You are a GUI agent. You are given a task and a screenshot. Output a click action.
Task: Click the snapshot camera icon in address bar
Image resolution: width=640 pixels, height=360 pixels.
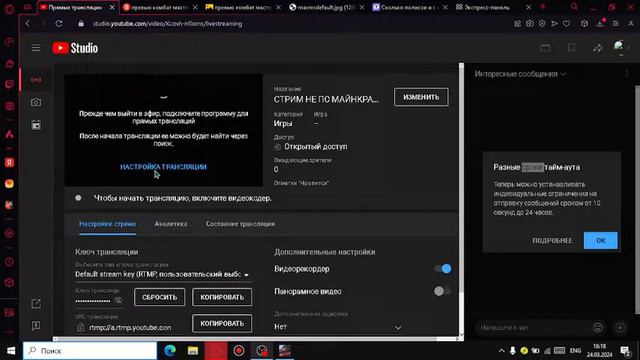coord(530,24)
